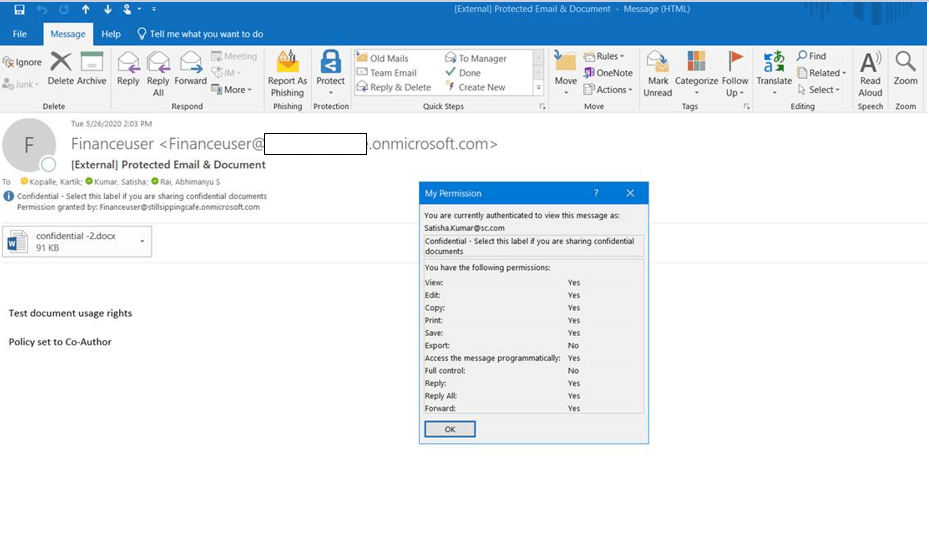Open the Junk dropdown
This screenshot has width=929, height=553.
point(21,84)
